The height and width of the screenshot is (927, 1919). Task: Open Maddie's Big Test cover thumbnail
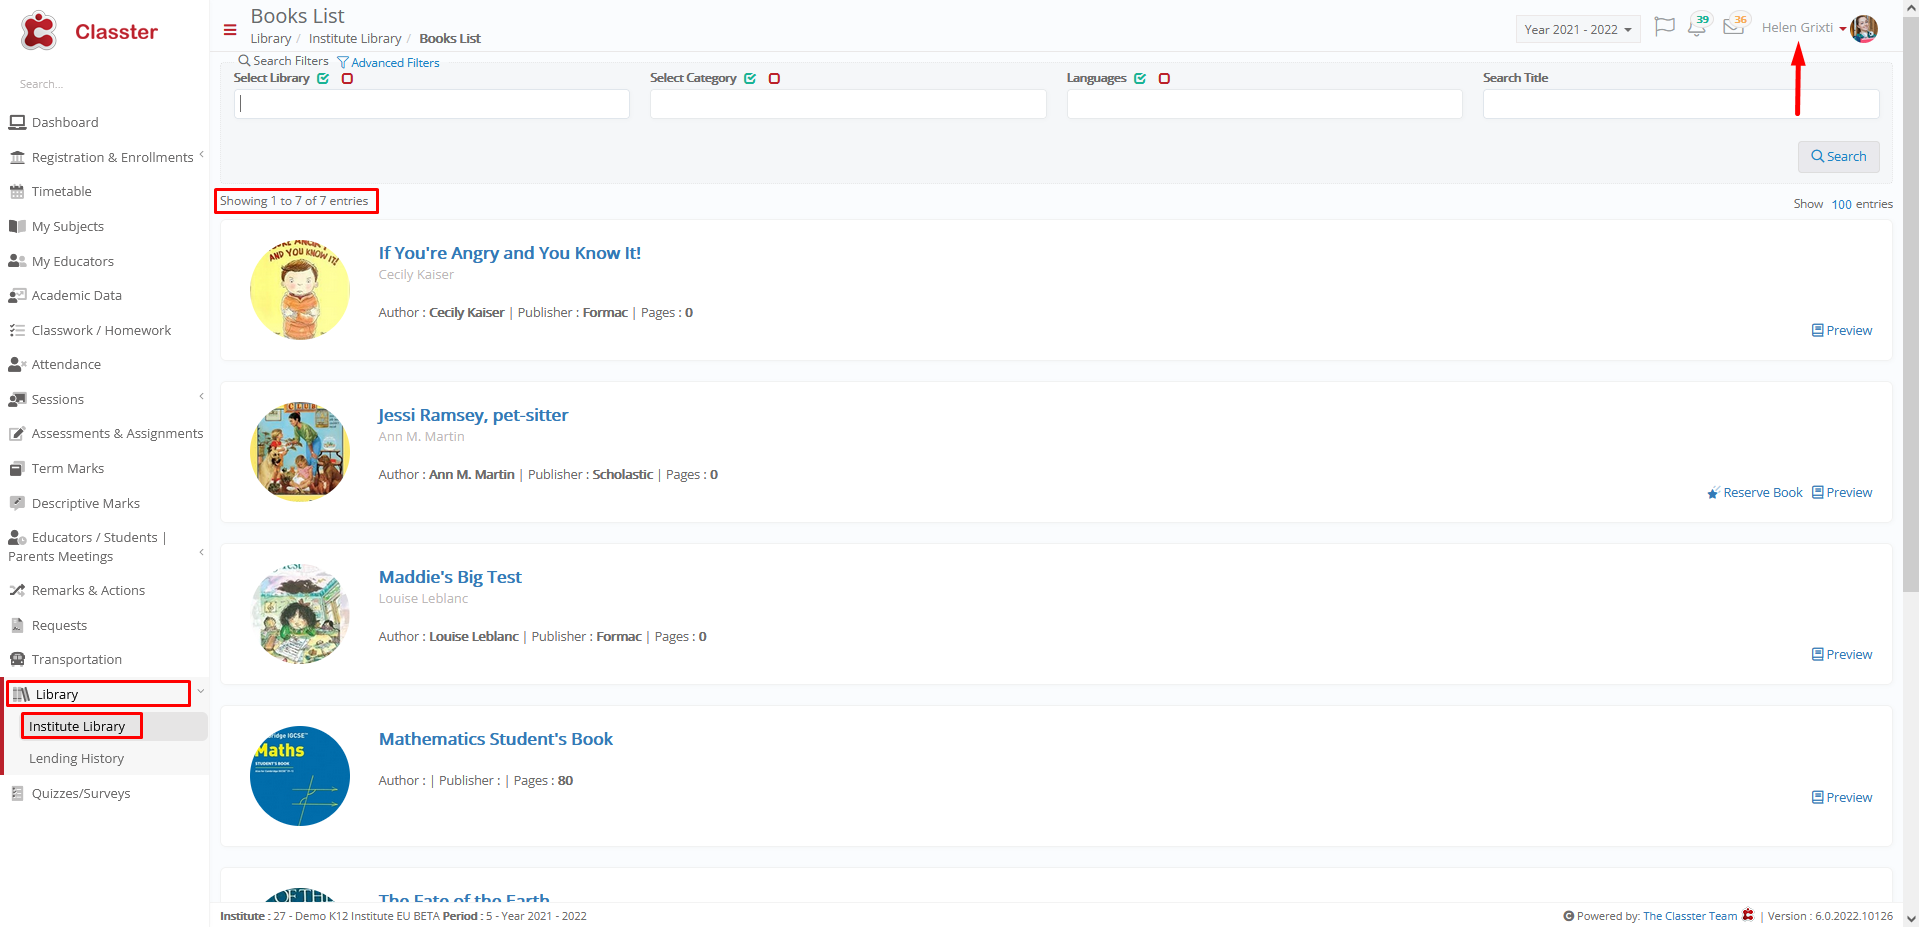pos(300,614)
